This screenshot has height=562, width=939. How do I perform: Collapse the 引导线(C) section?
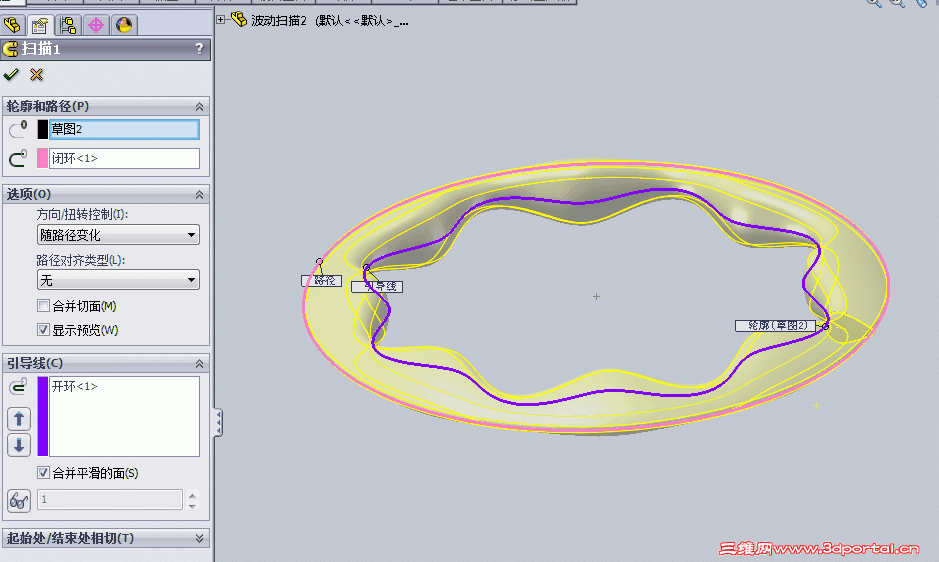[x=199, y=364]
